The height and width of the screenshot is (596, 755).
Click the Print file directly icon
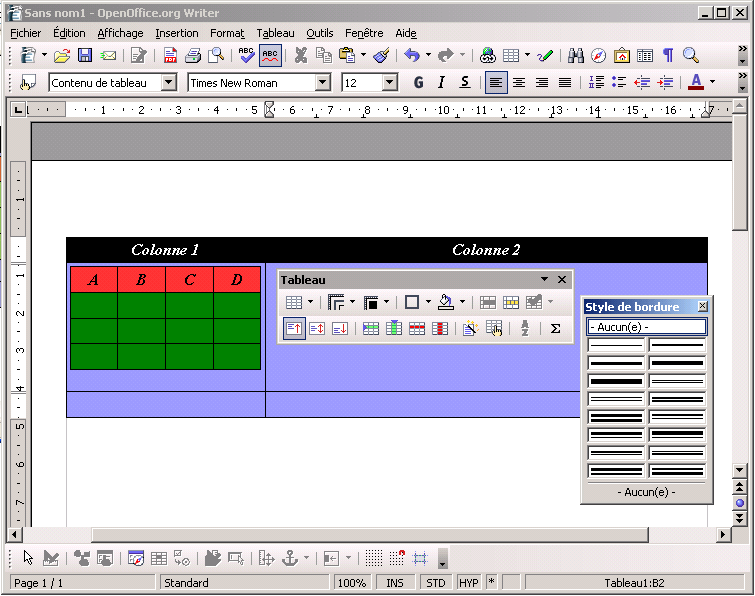click(193, 55)
